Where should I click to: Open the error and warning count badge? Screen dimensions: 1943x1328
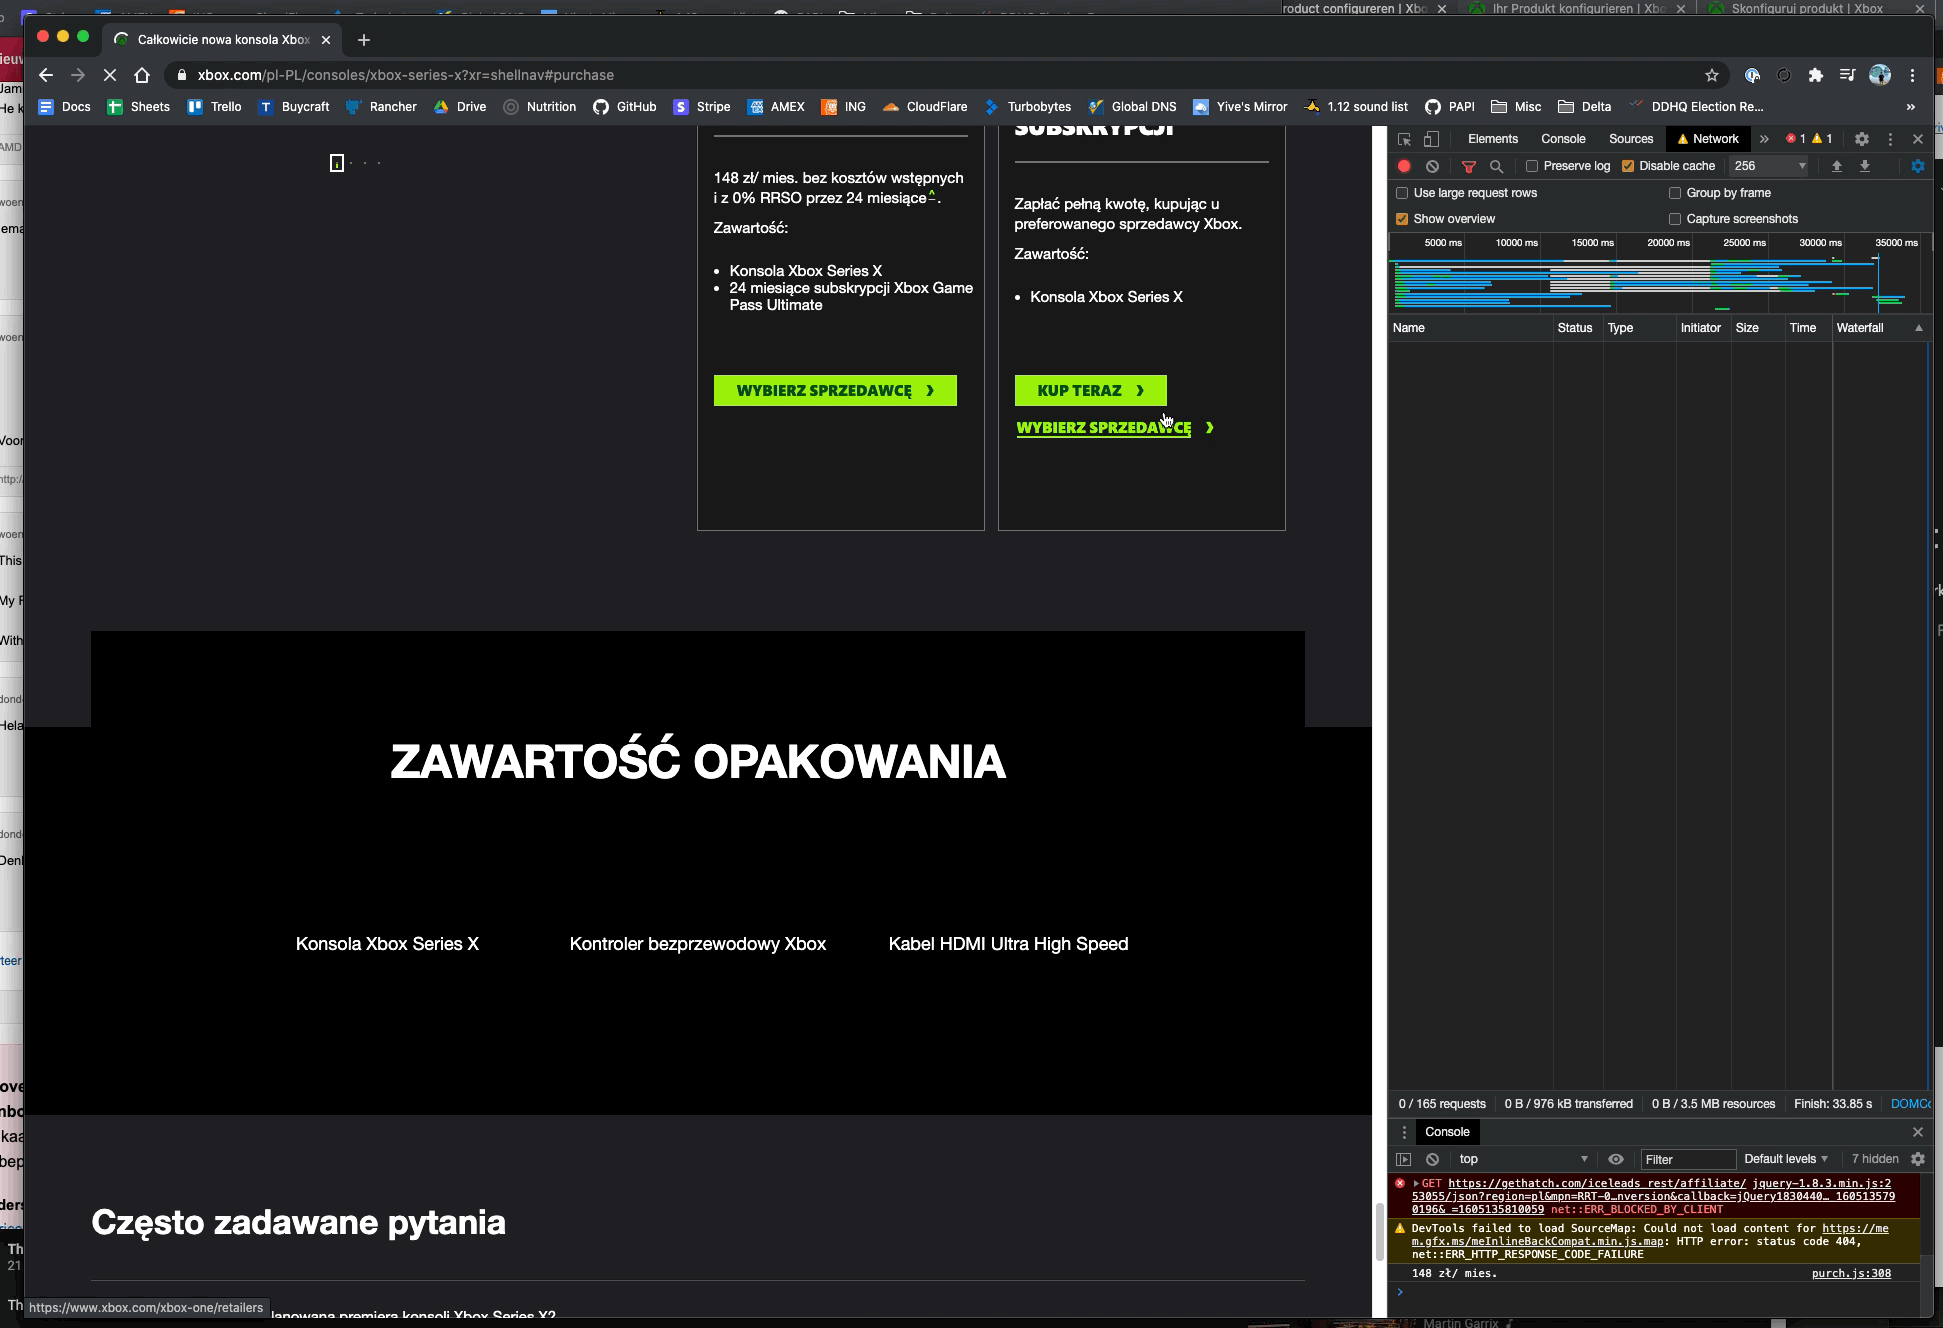click(1809, 139)
